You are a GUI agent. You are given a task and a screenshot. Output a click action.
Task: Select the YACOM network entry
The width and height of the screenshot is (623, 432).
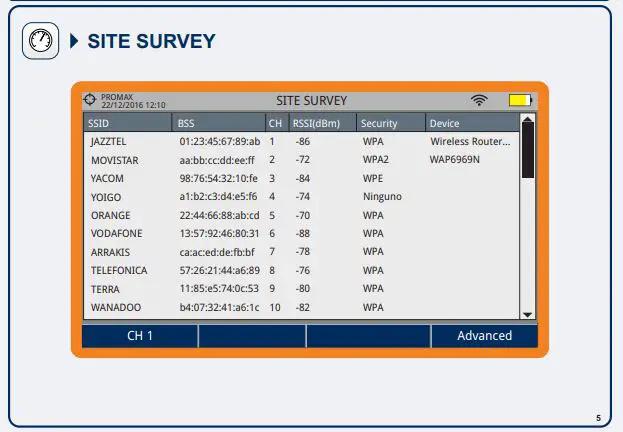[301, 178]
